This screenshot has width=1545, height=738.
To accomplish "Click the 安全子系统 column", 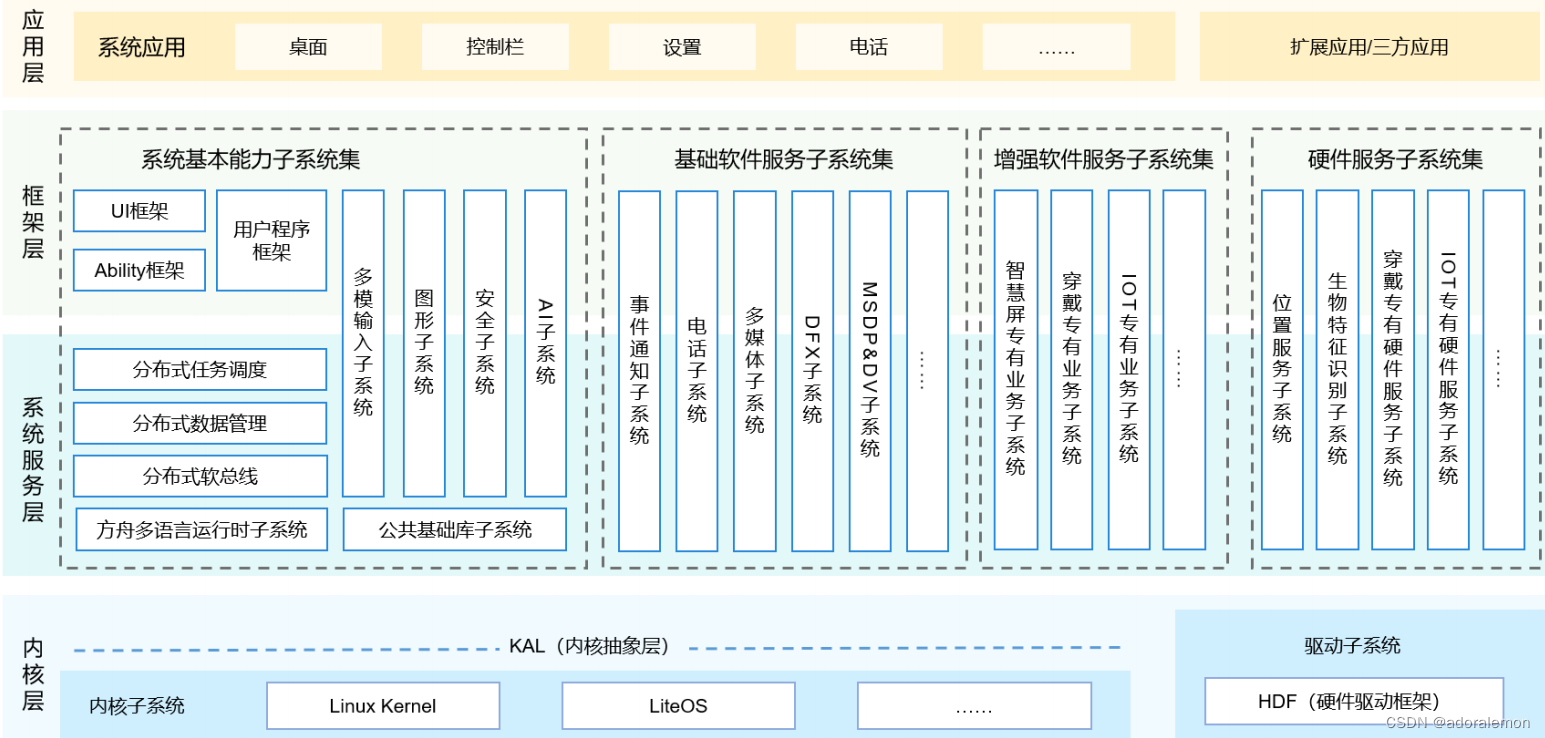I will [485, 343].
